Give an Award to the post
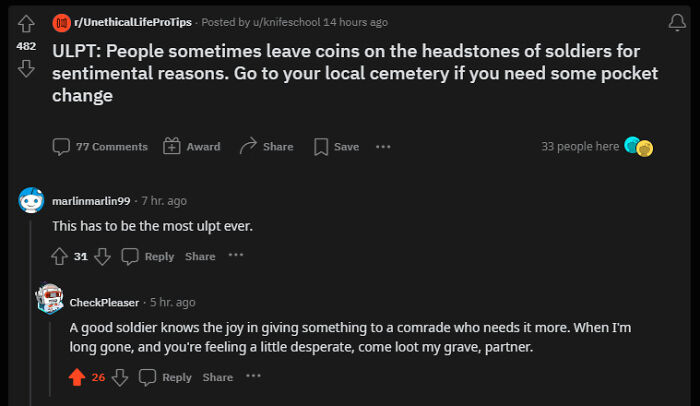The image size is (700, 406). tap(190, 147)
